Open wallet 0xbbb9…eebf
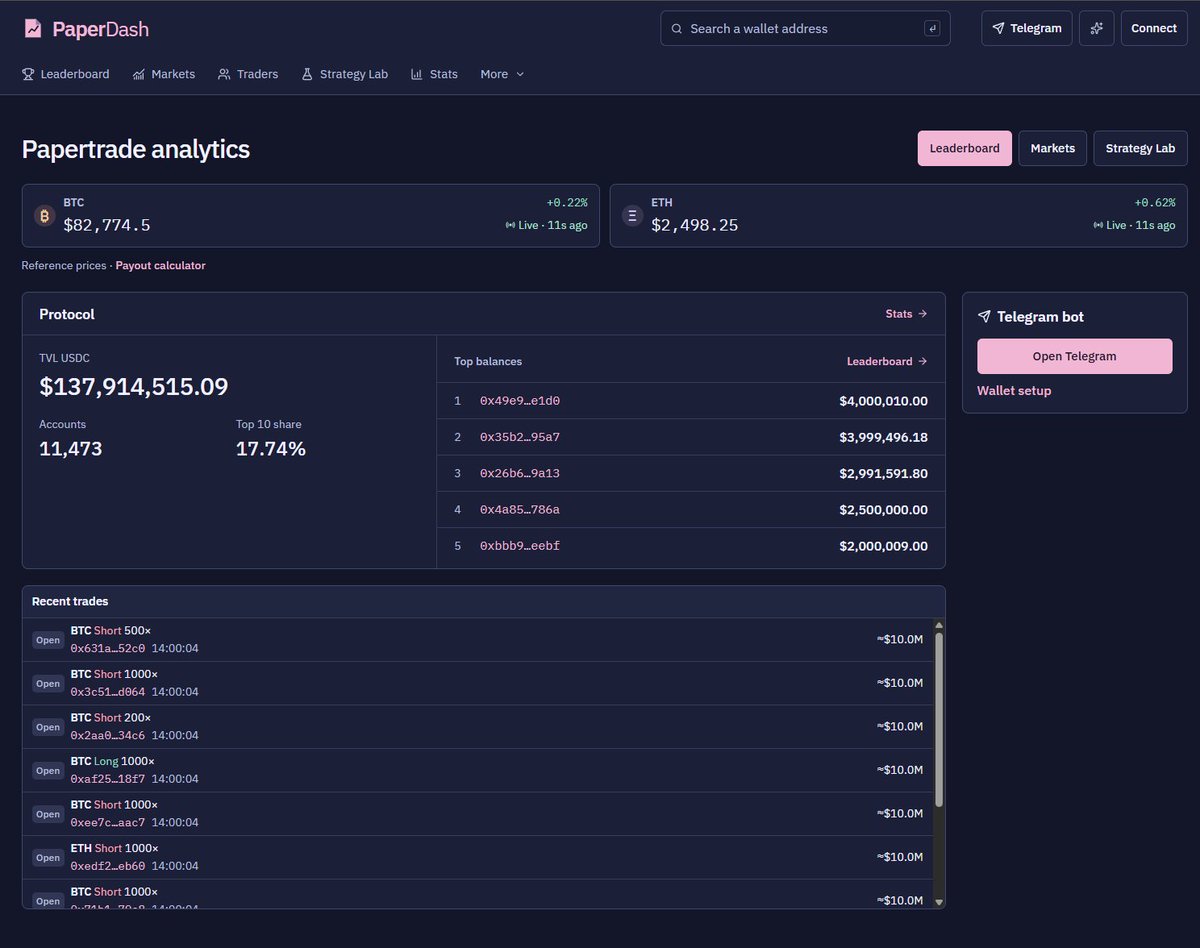1200x948 pixels. [x=520, y=546]
